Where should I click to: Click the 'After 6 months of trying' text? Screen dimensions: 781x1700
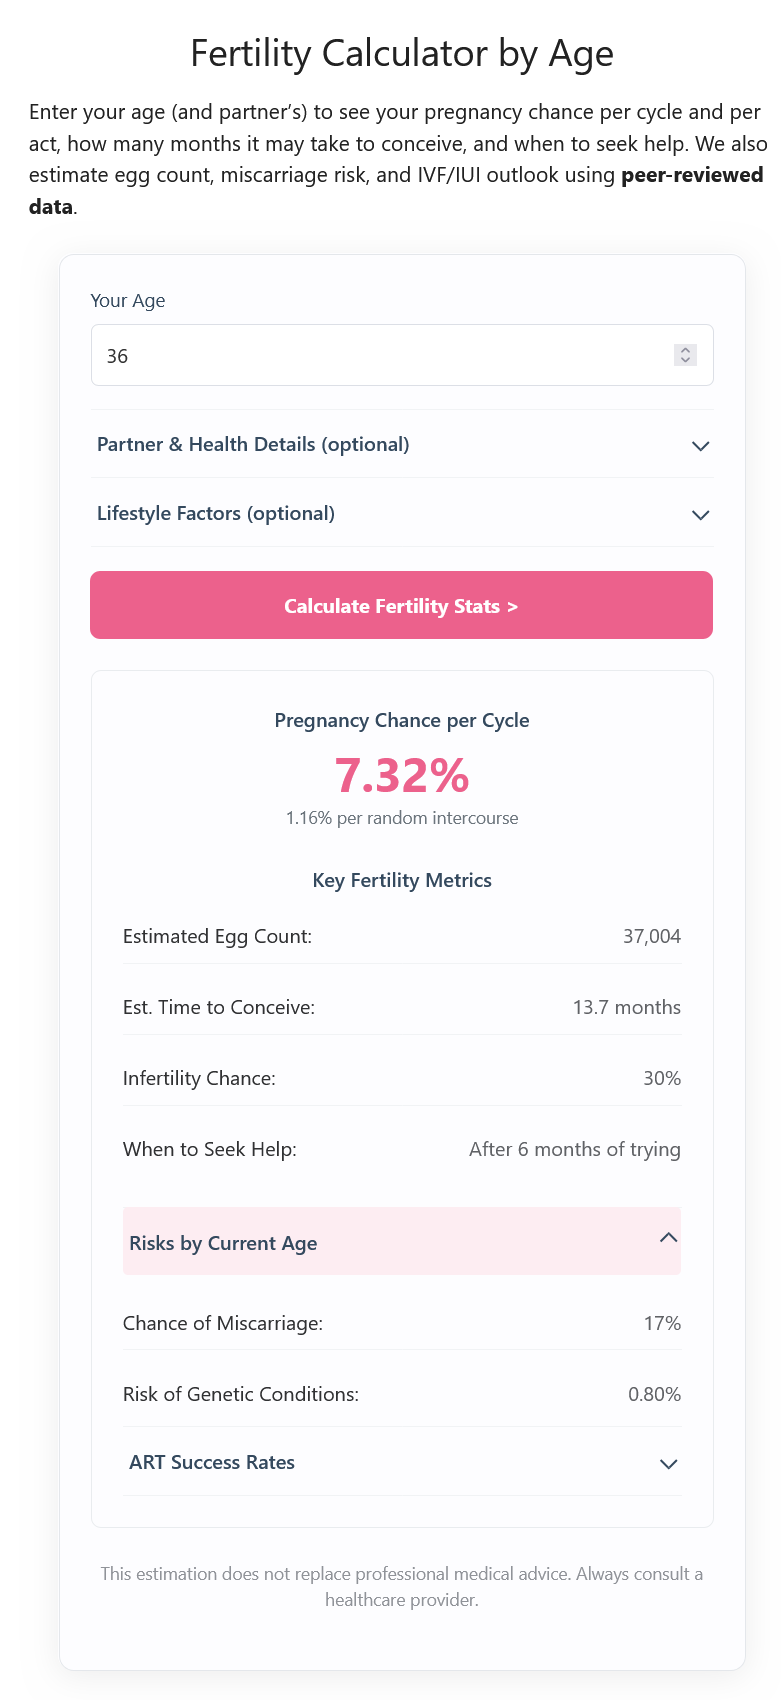(x=574, y=1150)
